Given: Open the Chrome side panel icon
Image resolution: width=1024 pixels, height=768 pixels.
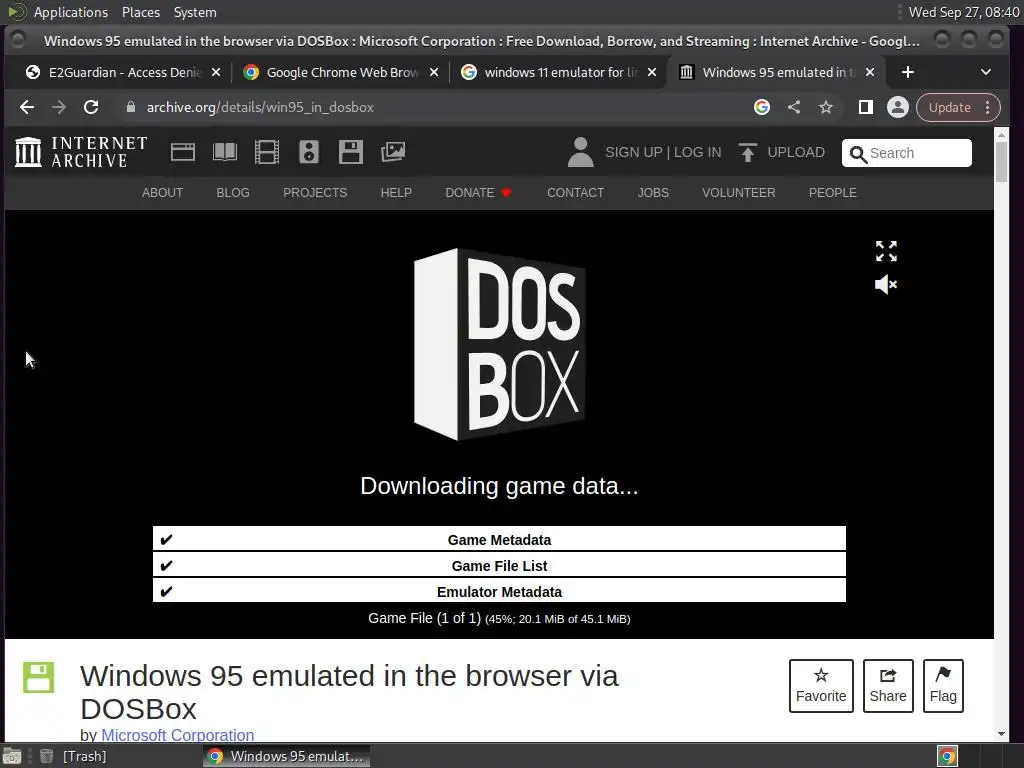Looking at the screenshot, I should (x=866, y=107).
